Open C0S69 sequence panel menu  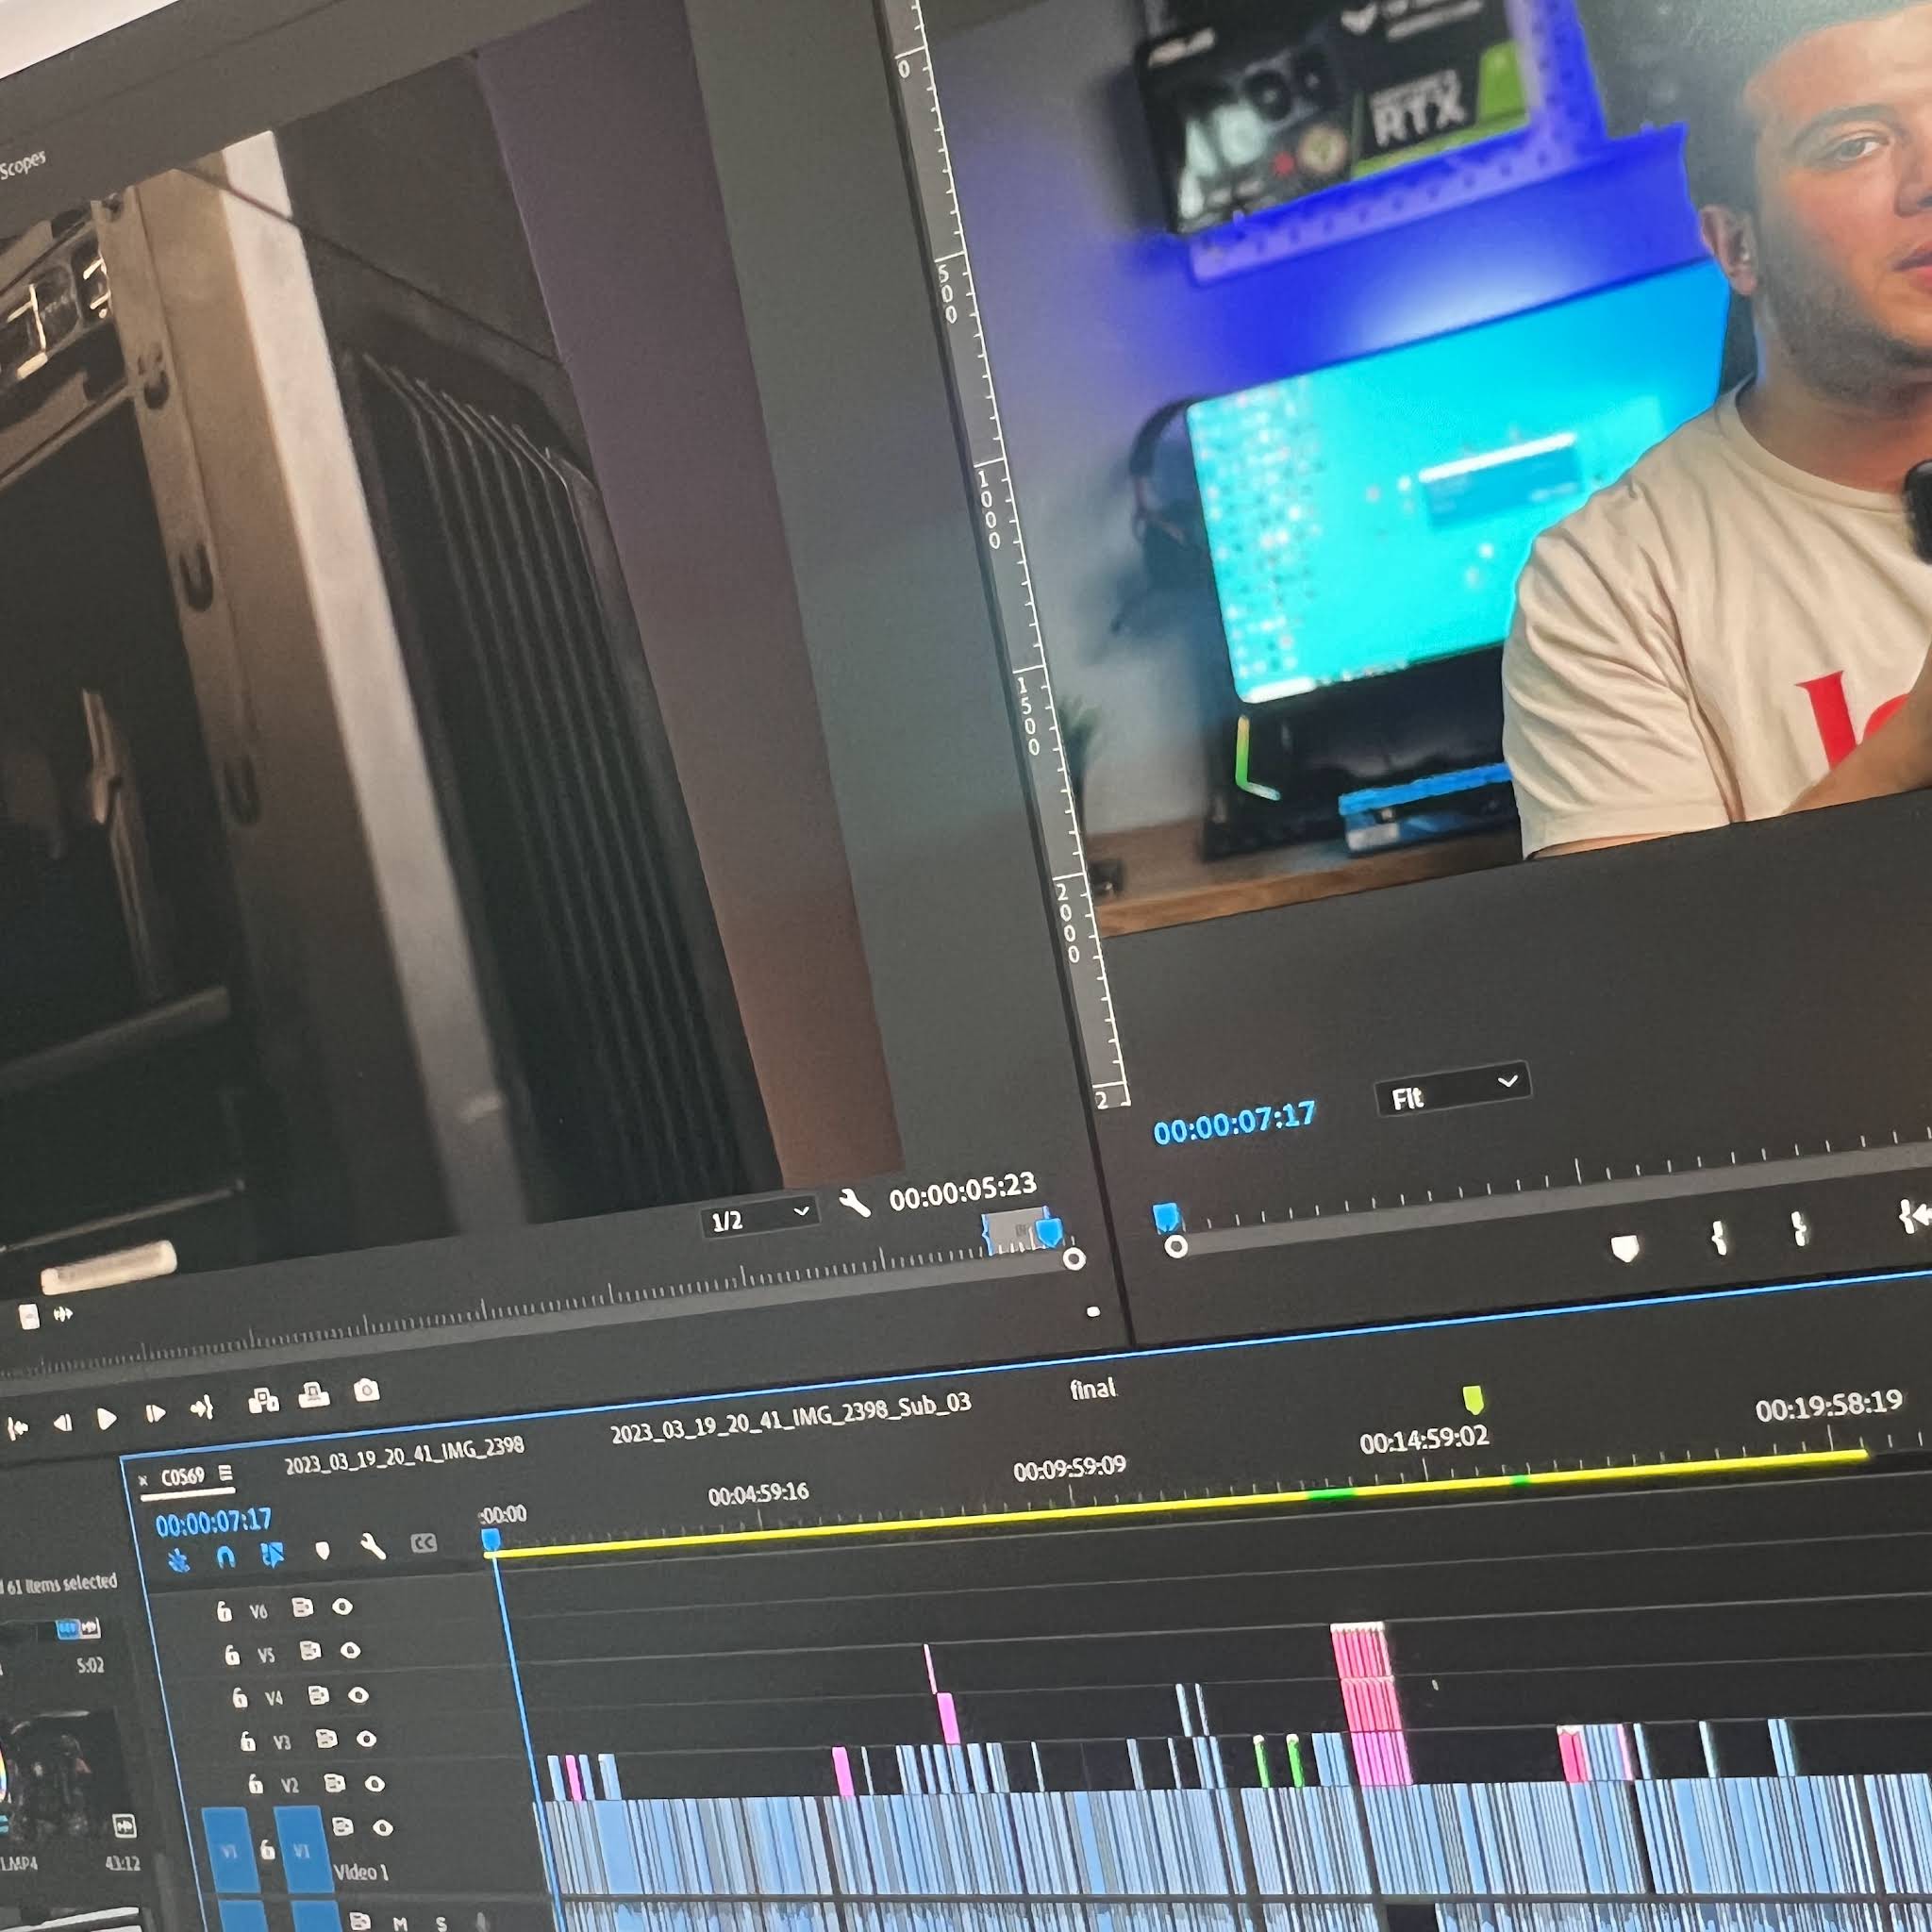tap(226, 1473)
